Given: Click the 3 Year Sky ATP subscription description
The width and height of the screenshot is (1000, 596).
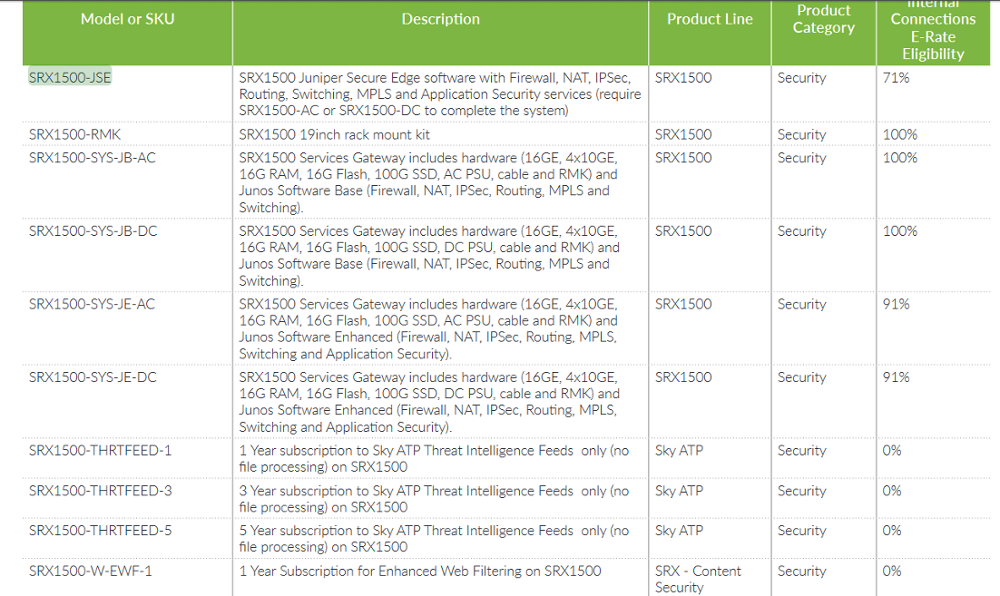Looking at the screenshot, I should (x=434, y=499).
